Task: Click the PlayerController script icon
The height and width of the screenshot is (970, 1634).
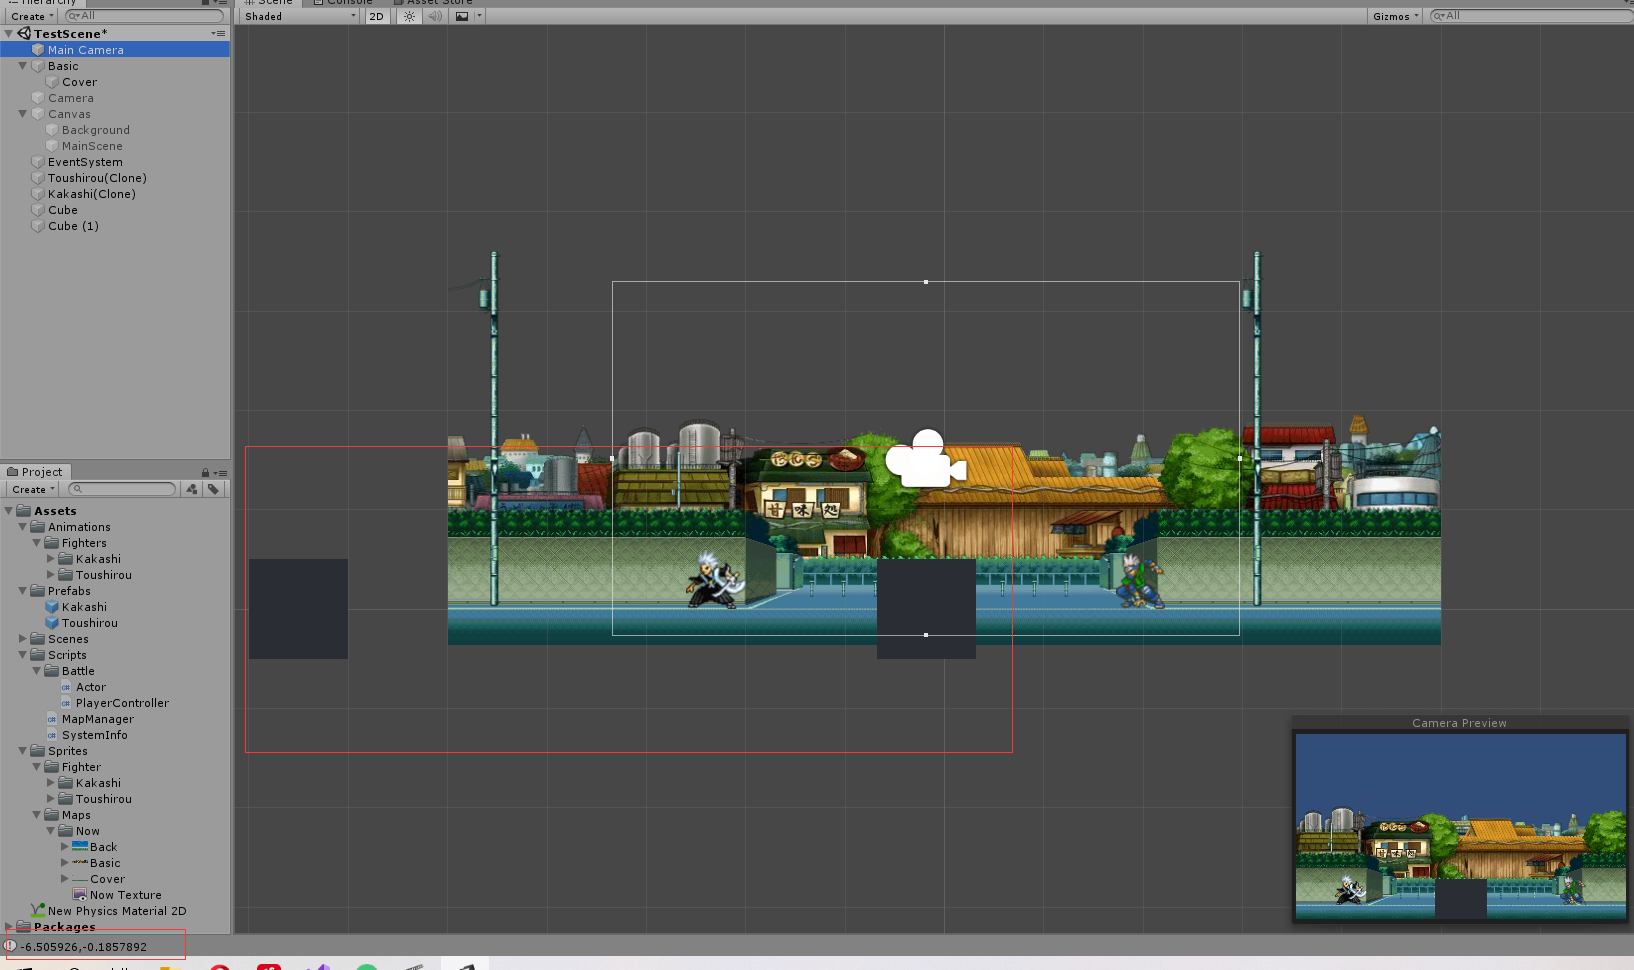Action: [x=66, y=703]
